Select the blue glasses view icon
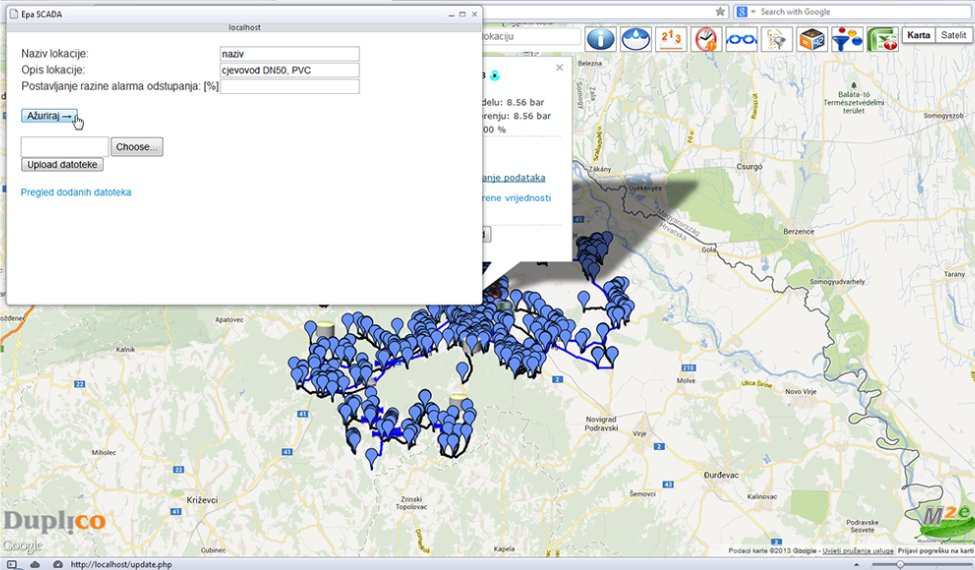Screen dimensions: 975x570 (x=741, y=39)
